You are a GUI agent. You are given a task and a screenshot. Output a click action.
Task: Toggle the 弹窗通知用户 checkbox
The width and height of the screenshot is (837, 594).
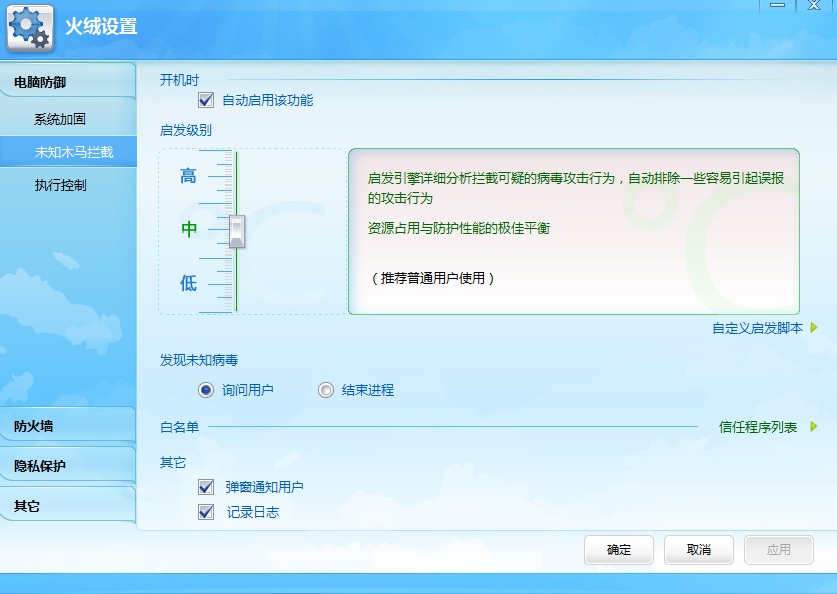206,487
